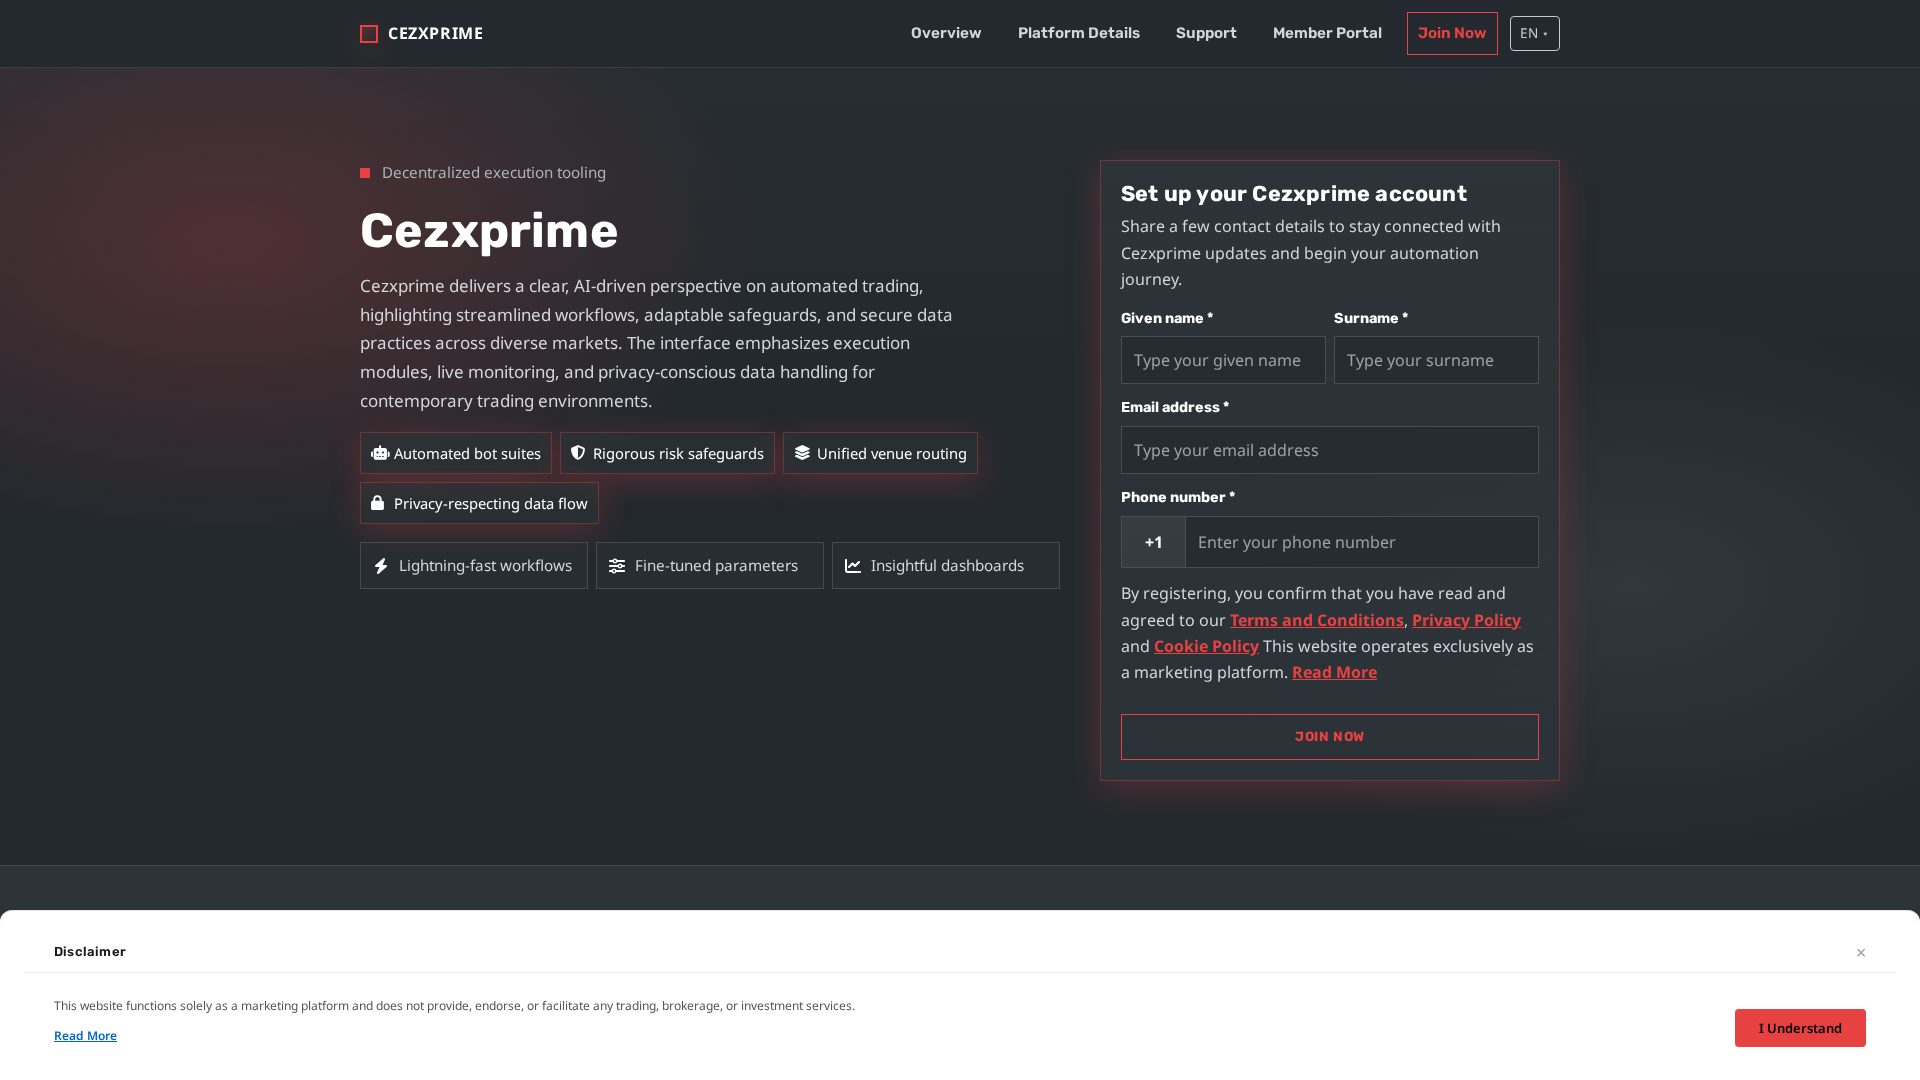
Task: Click the lightning icon on Lightning-fast workflows
Action: point(381,565)
